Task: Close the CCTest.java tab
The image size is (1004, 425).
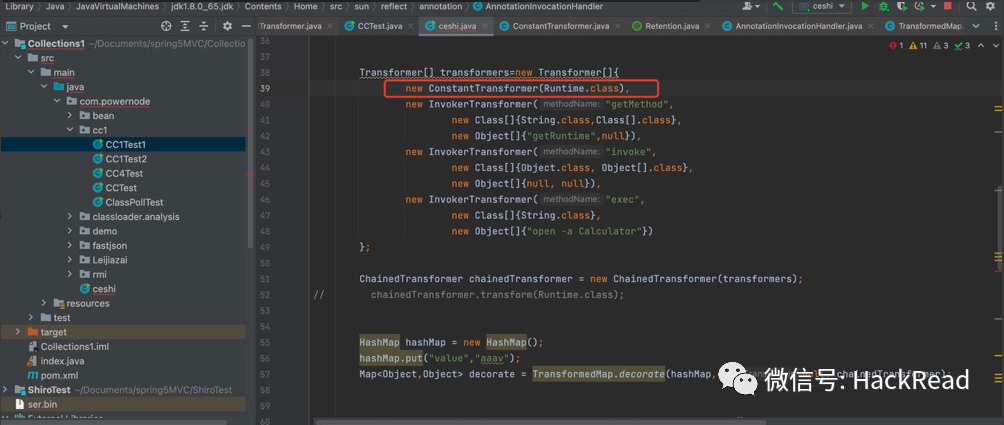Action: (x=410, y=26)
